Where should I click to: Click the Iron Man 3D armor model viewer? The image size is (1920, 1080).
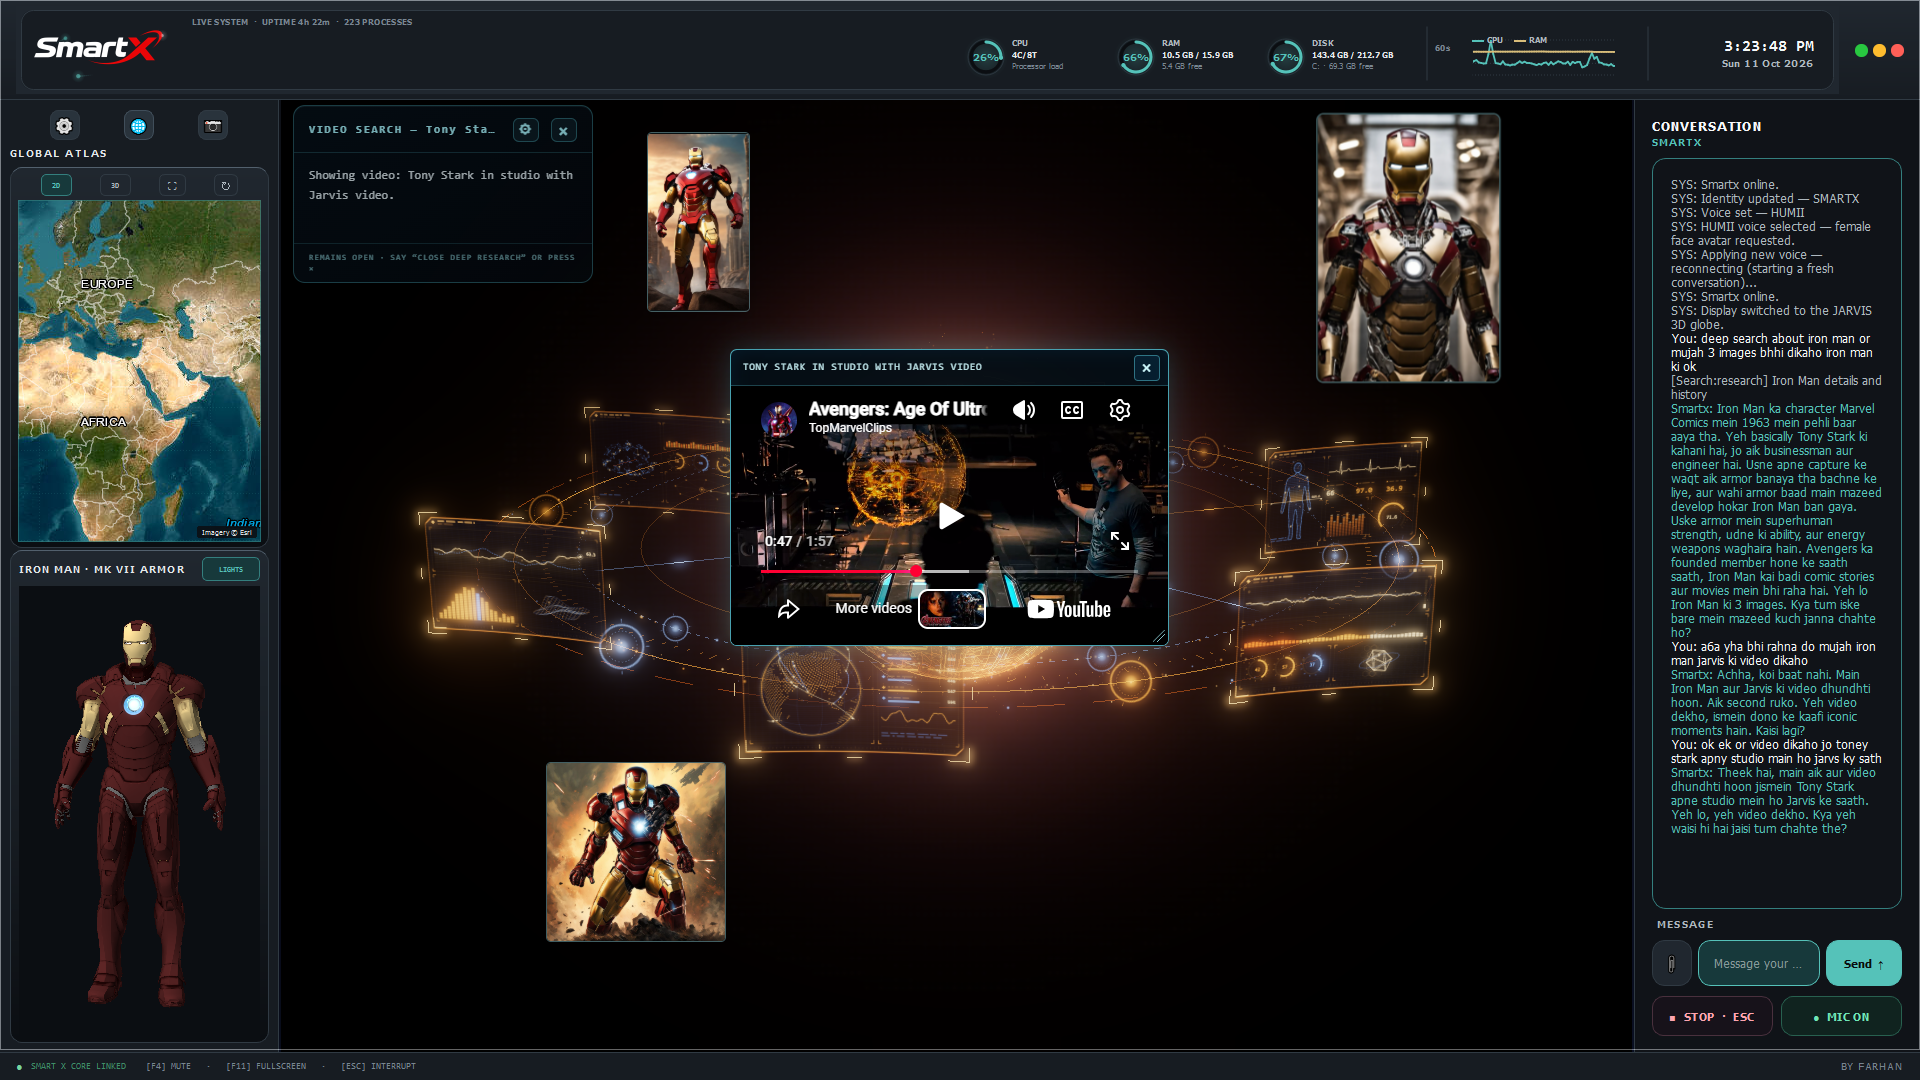pyautogui.click(x=139, y=812)
